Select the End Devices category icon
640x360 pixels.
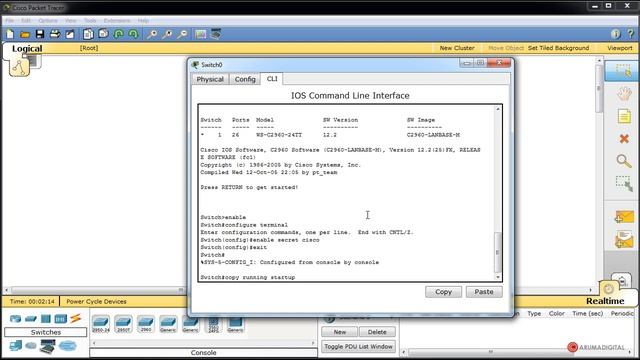(x=16, y=346)
